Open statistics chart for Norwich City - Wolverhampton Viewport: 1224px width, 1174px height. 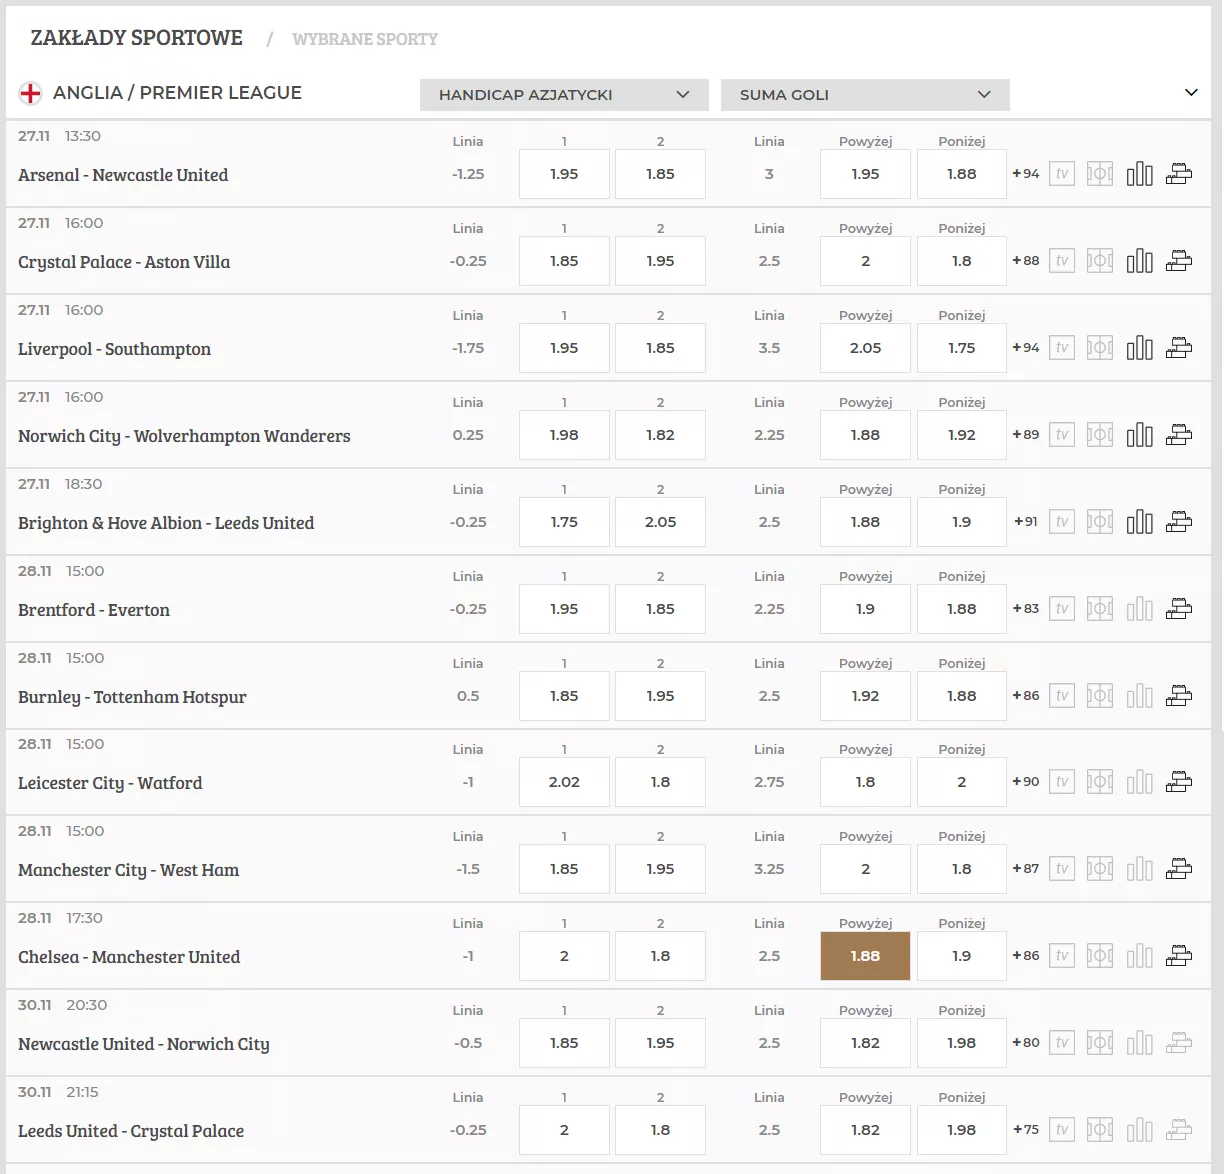tap(1139, 435)
